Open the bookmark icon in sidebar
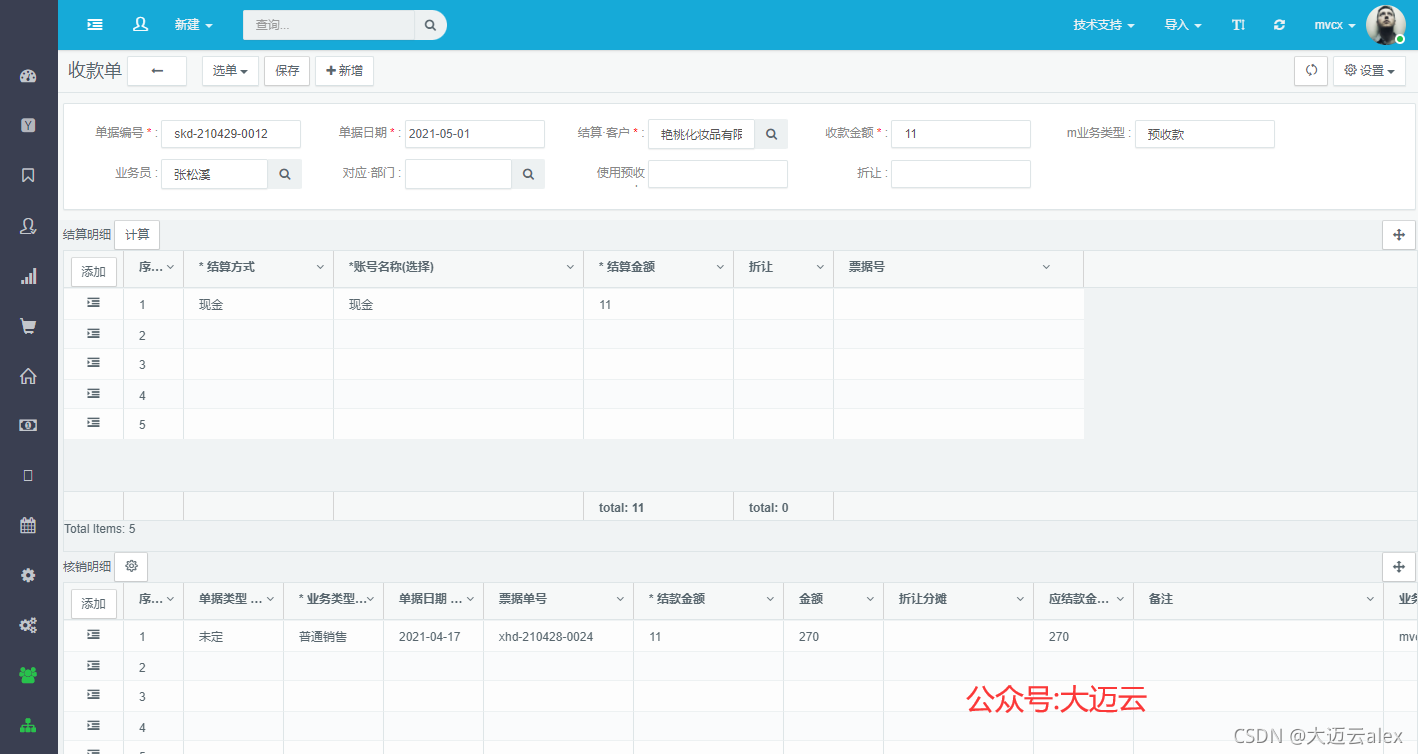Viewport: 1418px width, 754px height. pos(28,175)
